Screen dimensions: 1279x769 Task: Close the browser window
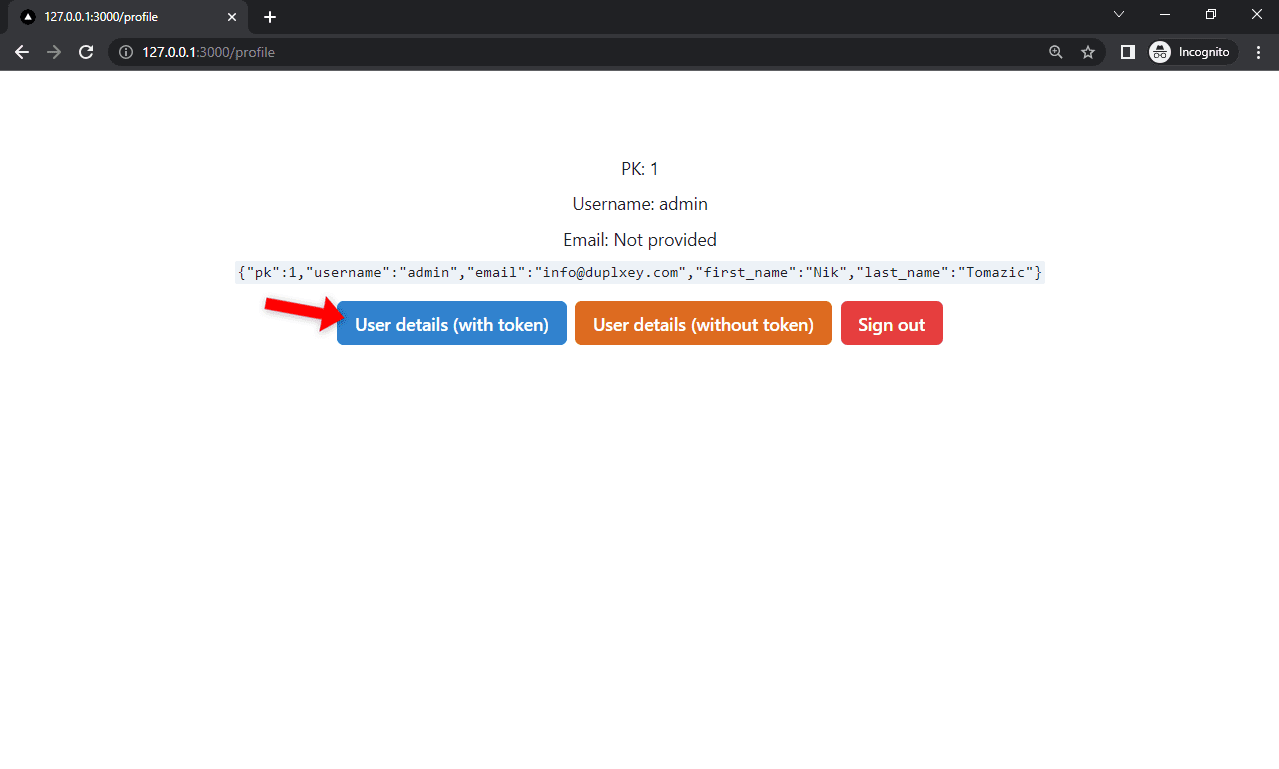point(1256,14)
